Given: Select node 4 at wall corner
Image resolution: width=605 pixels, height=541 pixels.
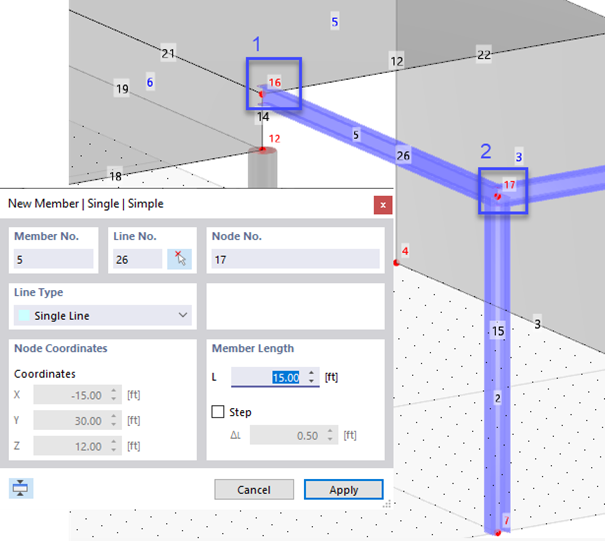Looking at the screenshot, I should click(396, 263).
